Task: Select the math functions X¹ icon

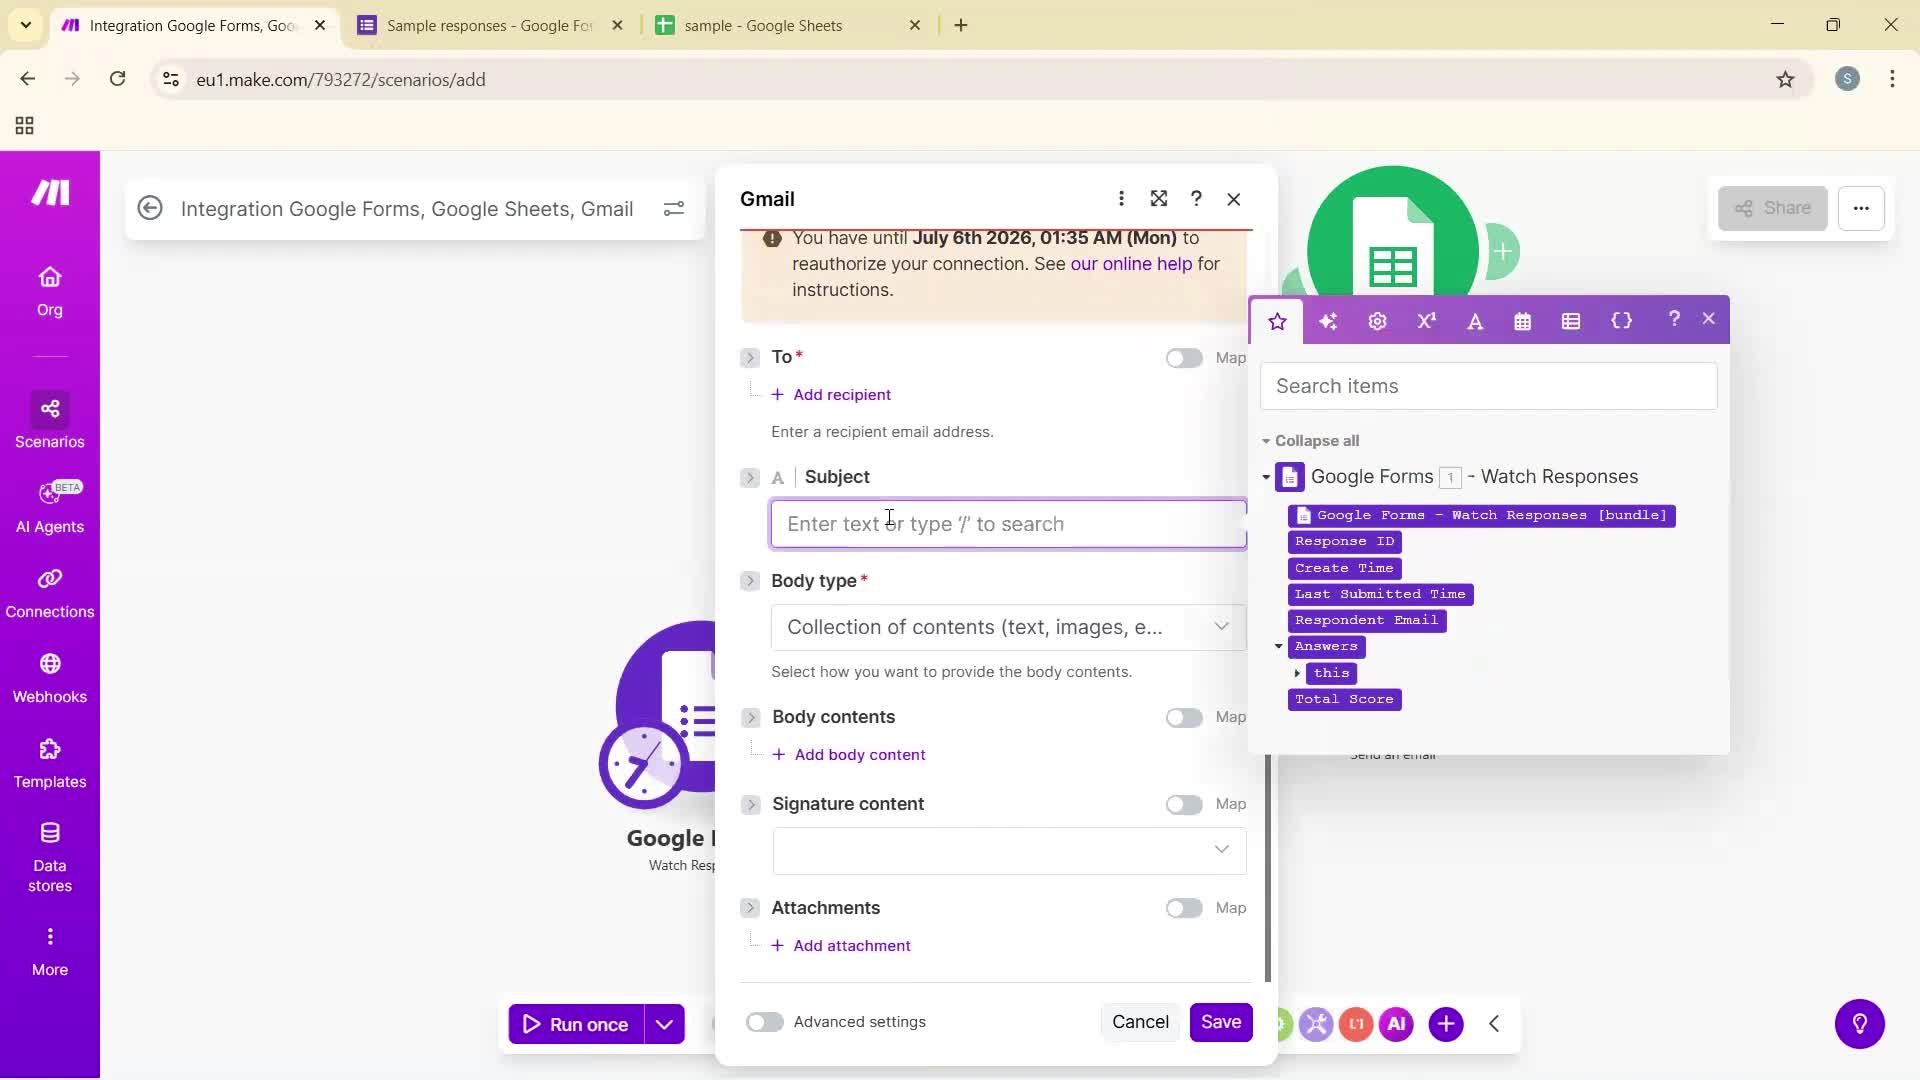Action: [x=1425, y=320]
